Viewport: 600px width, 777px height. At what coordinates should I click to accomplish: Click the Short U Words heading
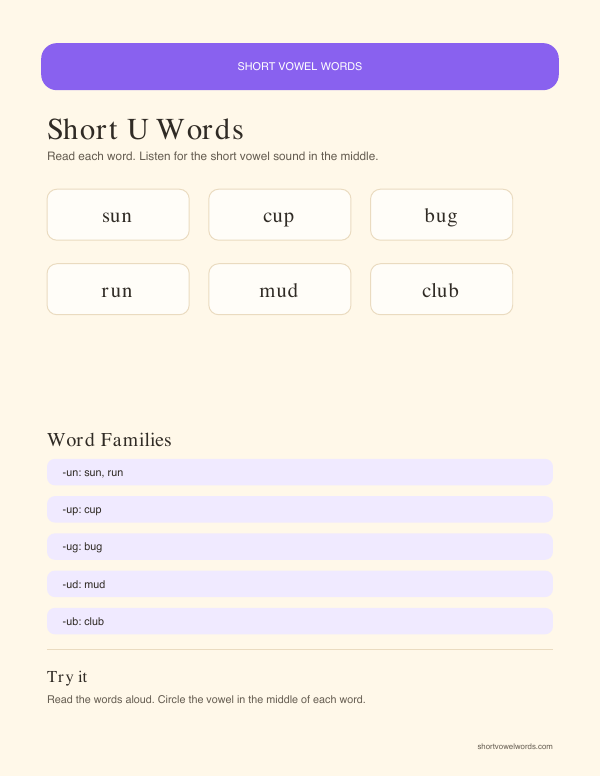[x=145, y=130]
